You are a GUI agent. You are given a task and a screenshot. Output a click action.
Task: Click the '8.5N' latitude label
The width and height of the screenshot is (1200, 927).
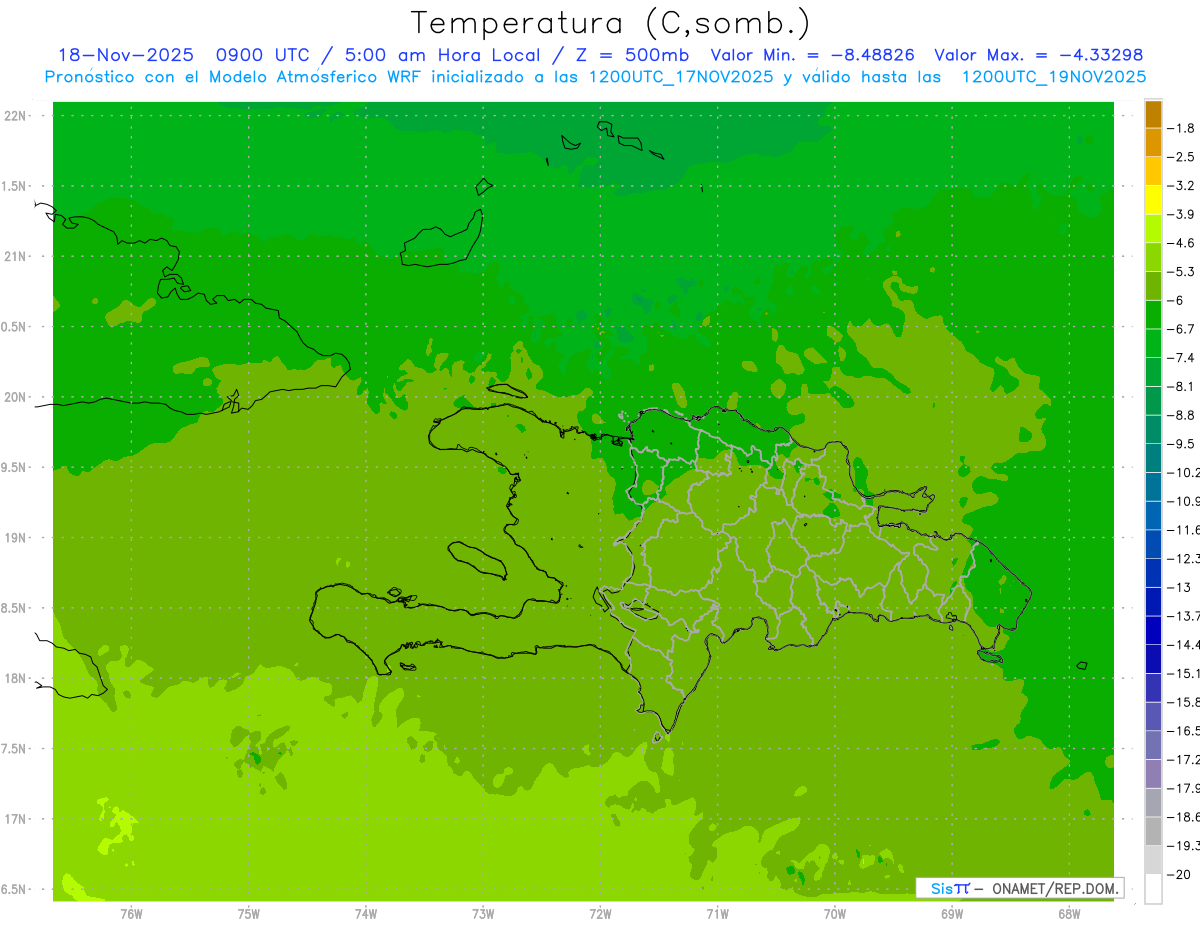tap(15, 609)
